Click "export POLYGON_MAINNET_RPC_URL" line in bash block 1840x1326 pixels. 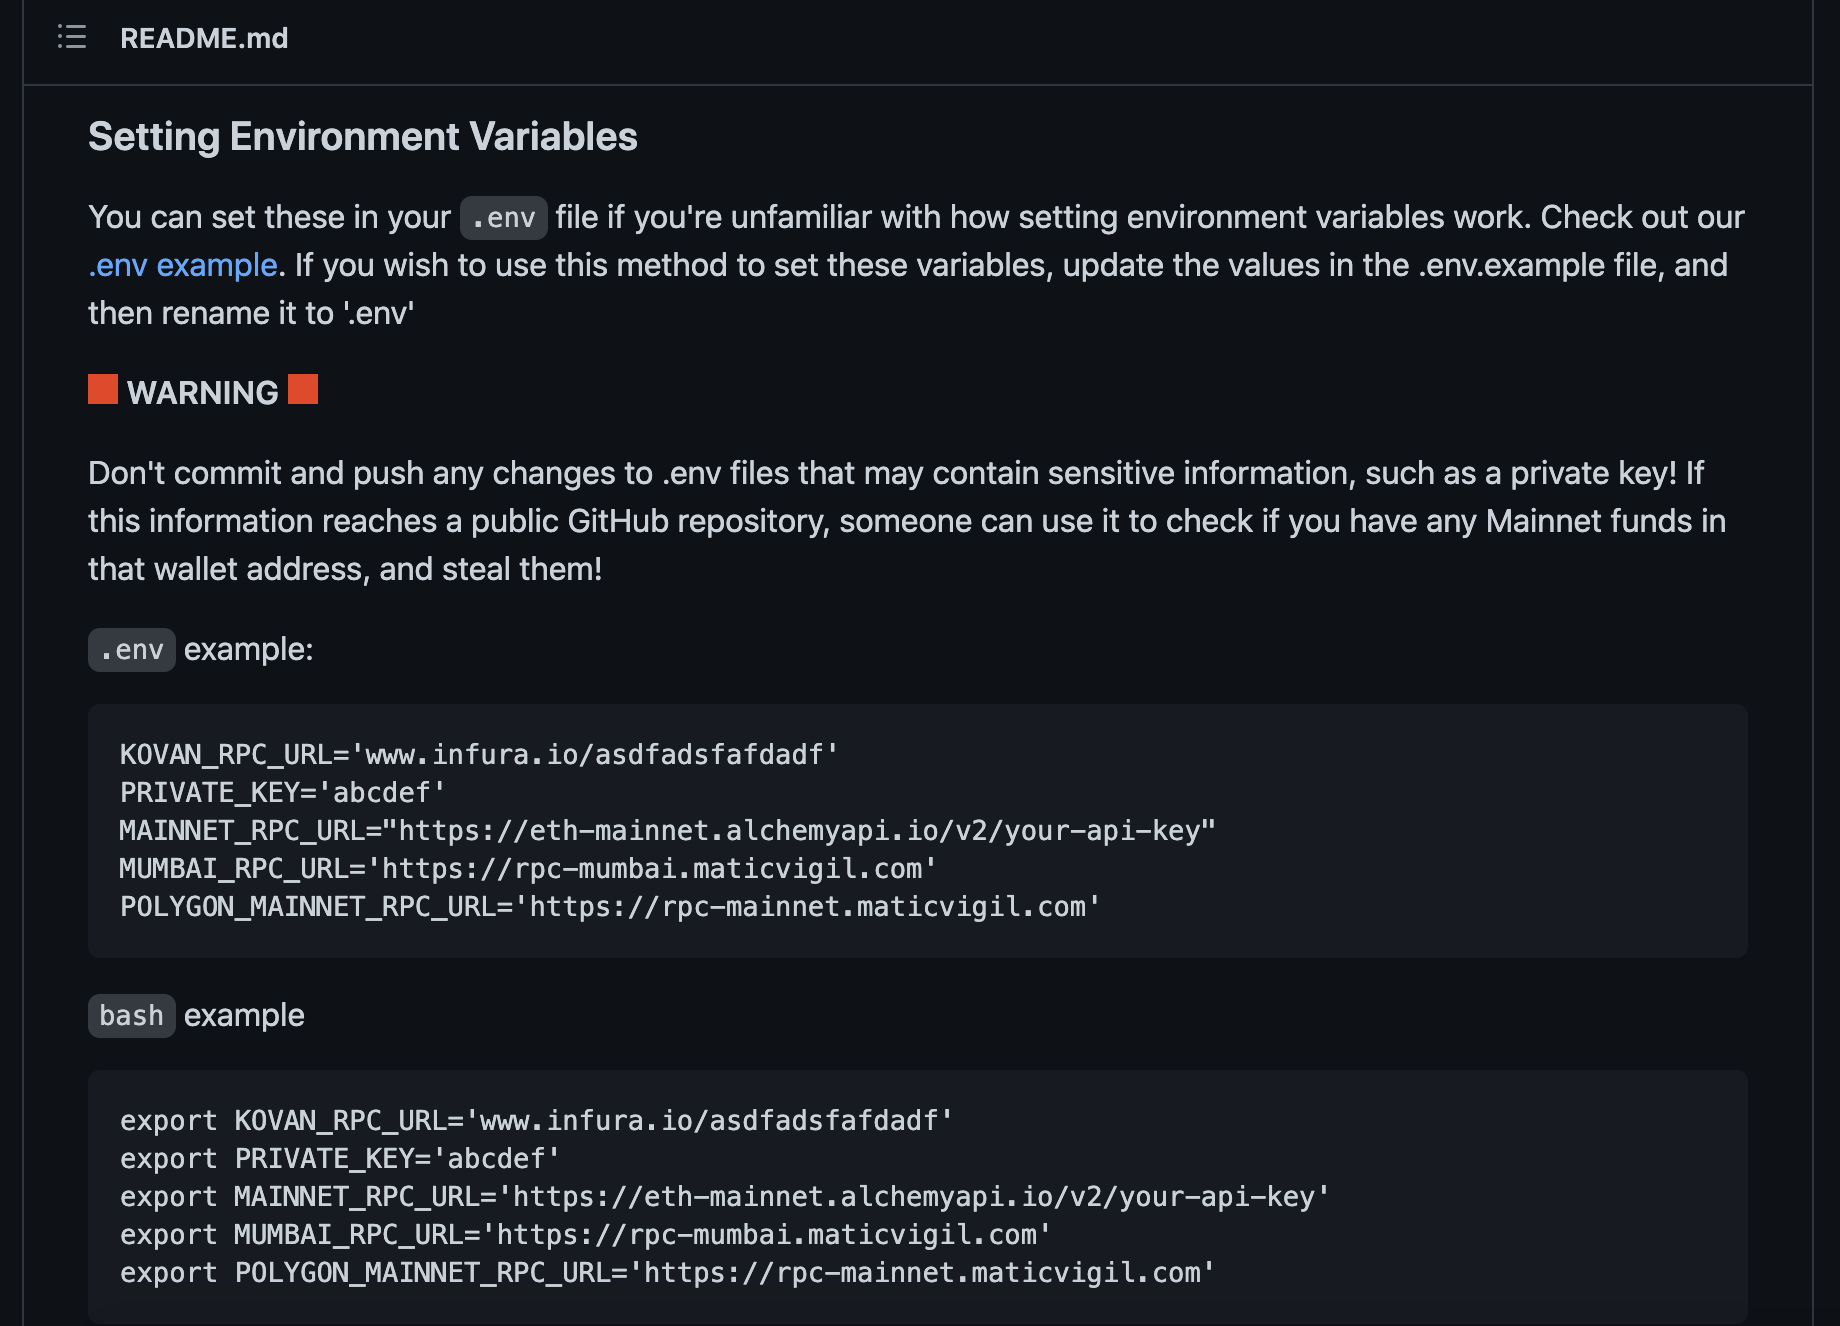click(x=667, y=1272)
